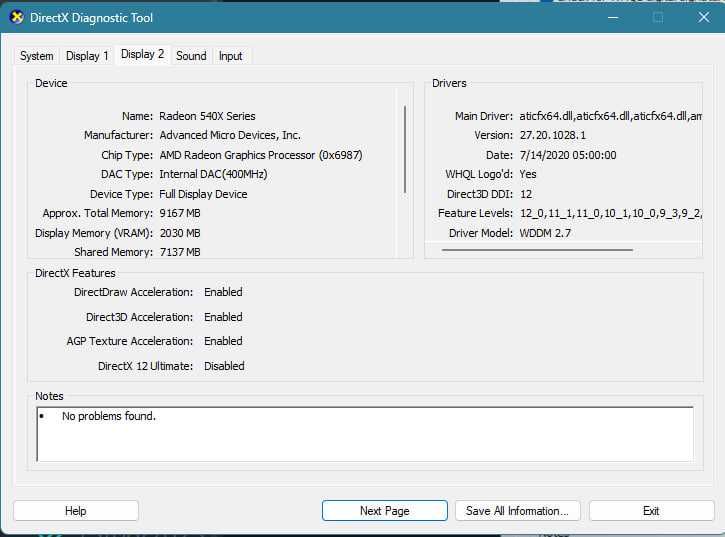Viewport: 725px width, 537px height.
Task: Click the '9167 MB' total memory value
Action: (x=180, y=213)
